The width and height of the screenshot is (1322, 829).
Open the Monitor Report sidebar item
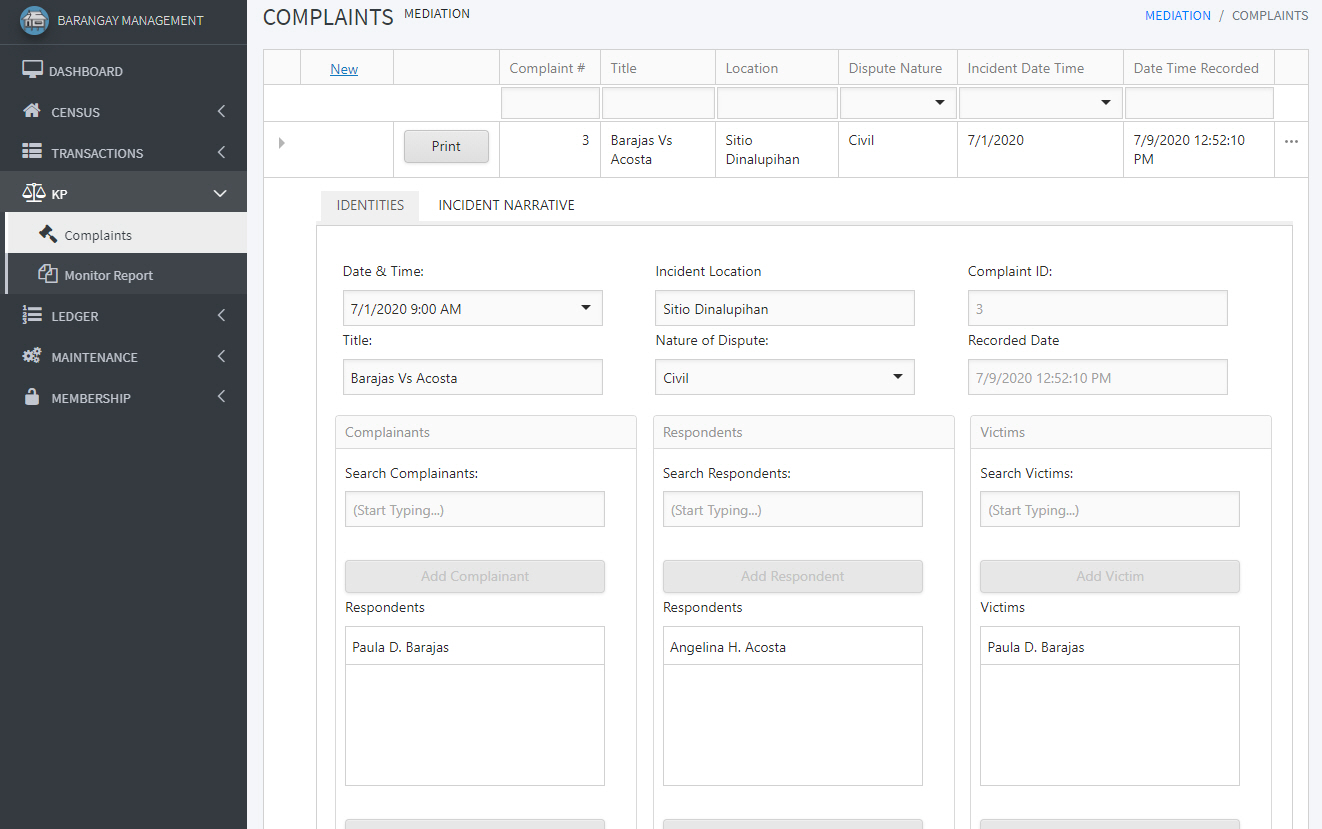click(125, 274)
